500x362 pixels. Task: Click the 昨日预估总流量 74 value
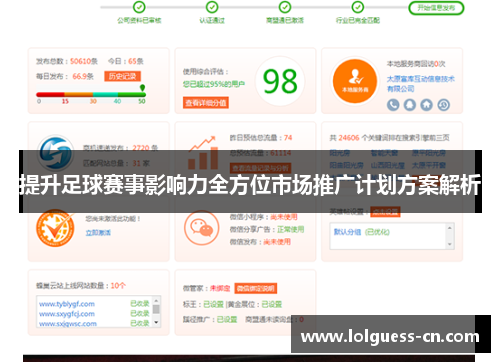coord(288,138)
